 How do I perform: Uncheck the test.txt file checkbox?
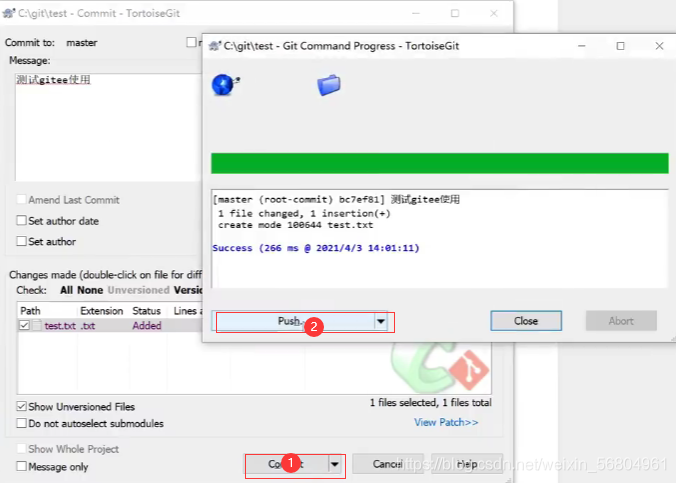tap(25, 325)
